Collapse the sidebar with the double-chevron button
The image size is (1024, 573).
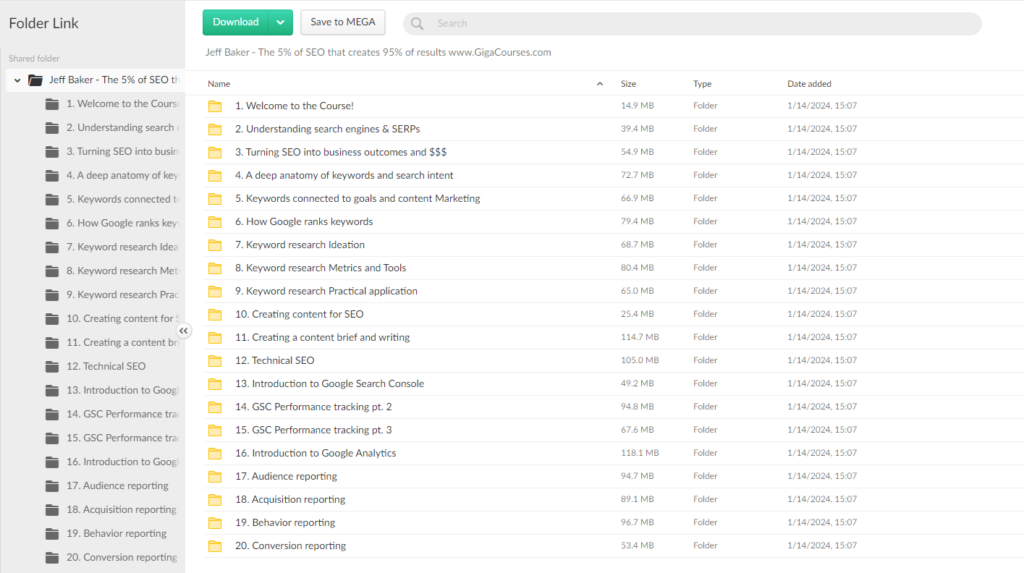[x=184, y=331]
